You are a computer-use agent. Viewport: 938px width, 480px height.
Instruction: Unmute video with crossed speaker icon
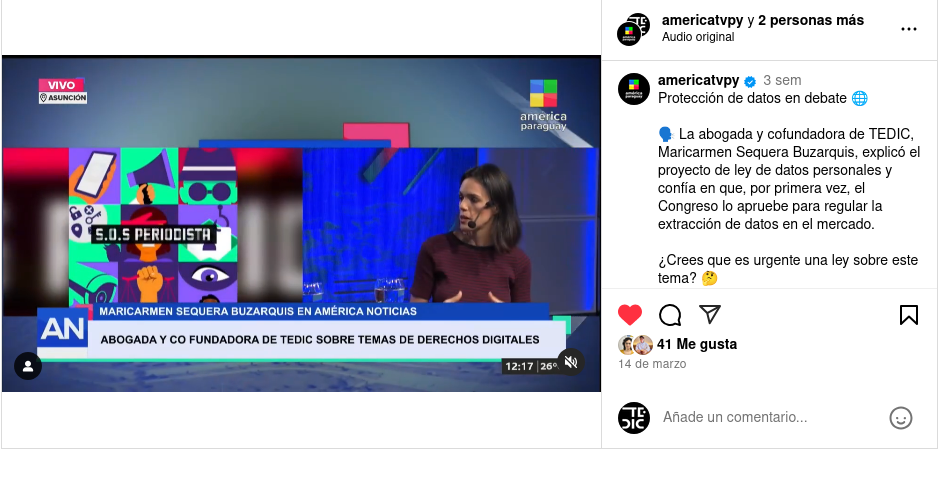(x=571, y=362)
